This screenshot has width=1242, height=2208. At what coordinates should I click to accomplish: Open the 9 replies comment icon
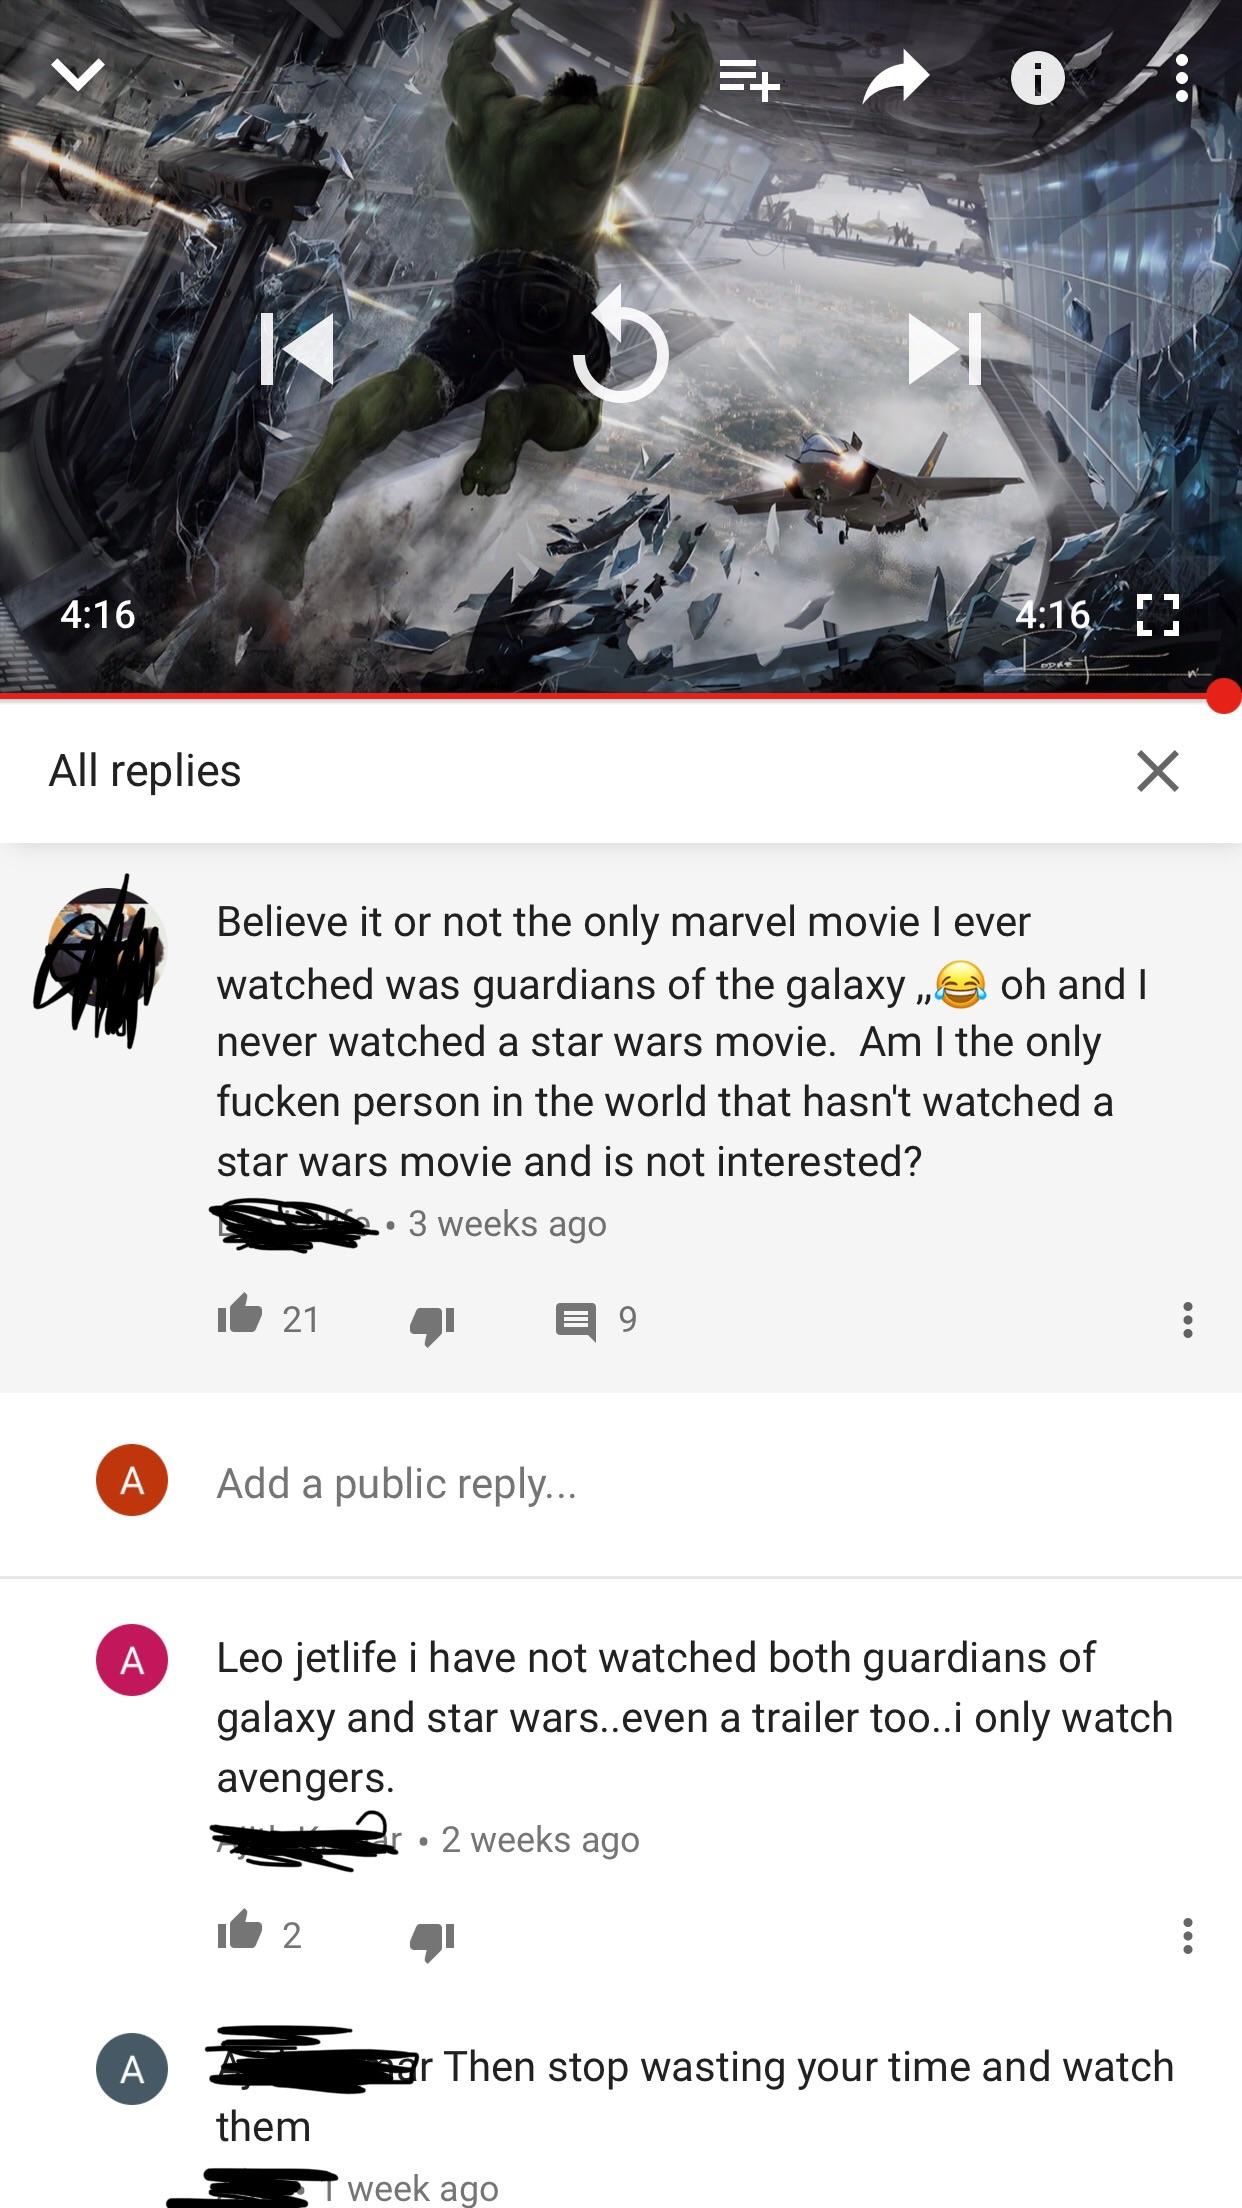[x=576, y=1321]
